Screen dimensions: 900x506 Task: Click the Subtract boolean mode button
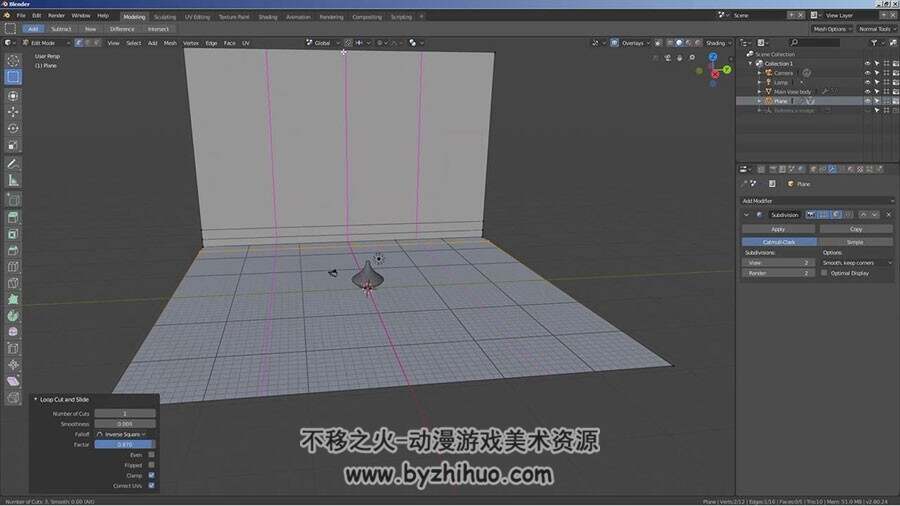pos(61,29)
